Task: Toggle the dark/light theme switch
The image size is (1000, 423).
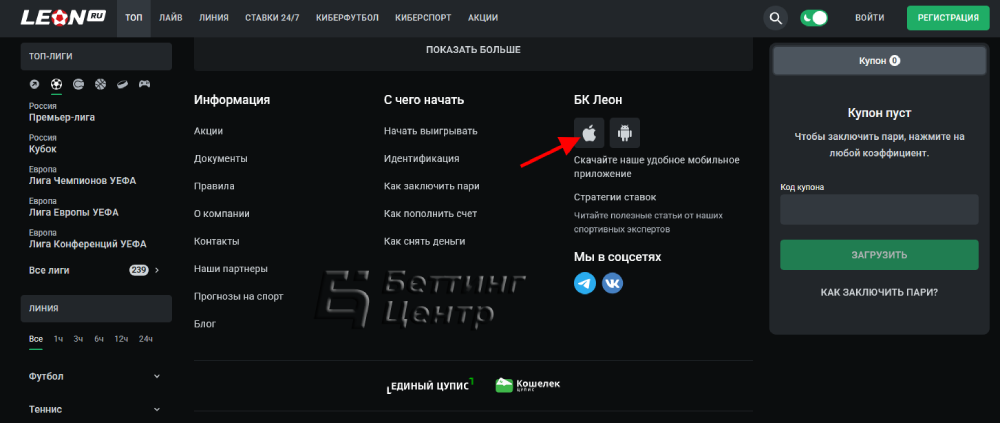Action: (x=814, y=18)
